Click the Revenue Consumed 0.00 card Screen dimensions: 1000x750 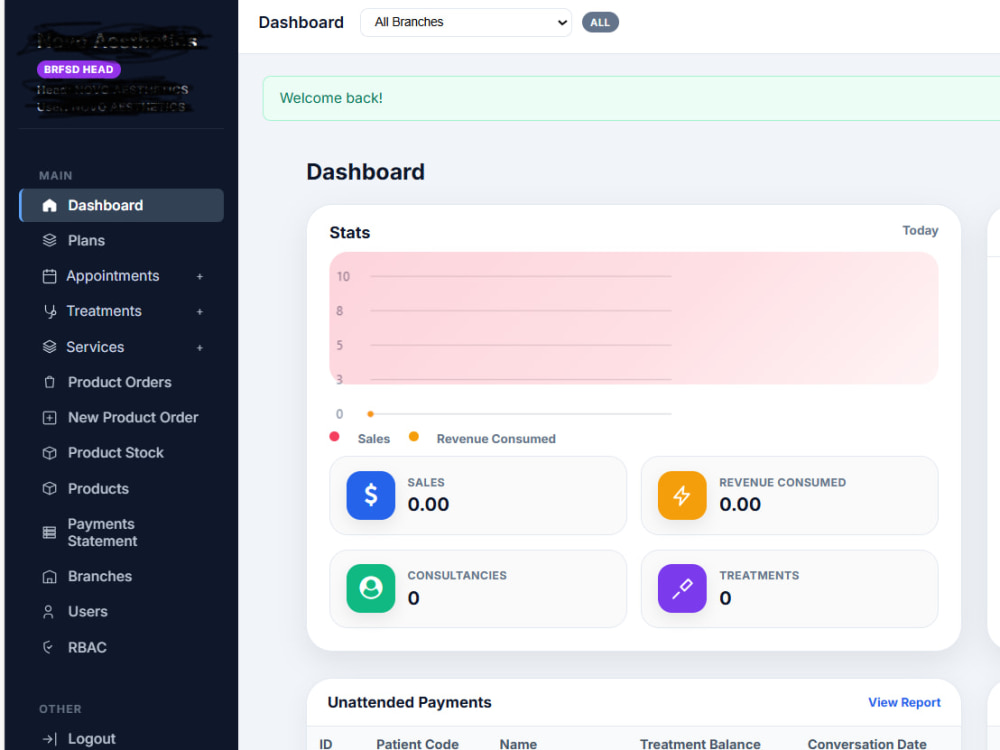click(x=790, y=496)
